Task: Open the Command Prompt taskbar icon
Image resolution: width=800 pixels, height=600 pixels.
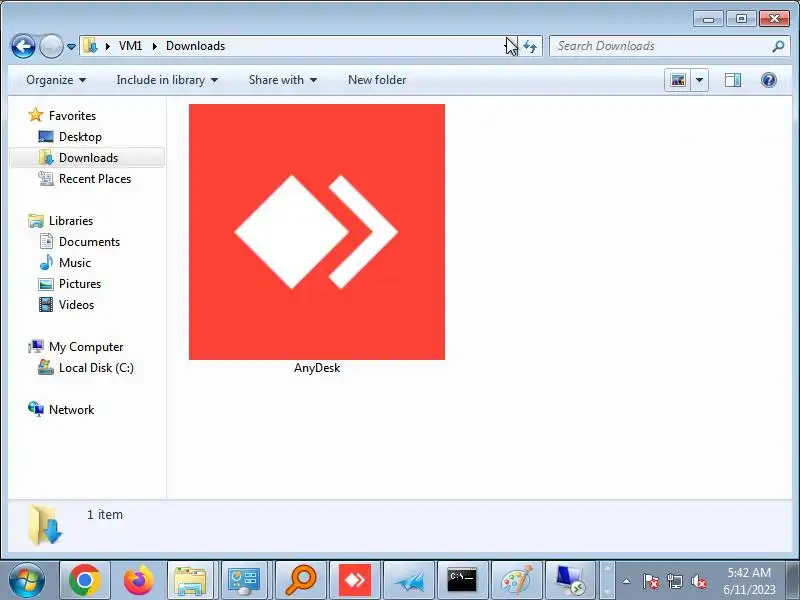Action: click(x=462, y=580)
